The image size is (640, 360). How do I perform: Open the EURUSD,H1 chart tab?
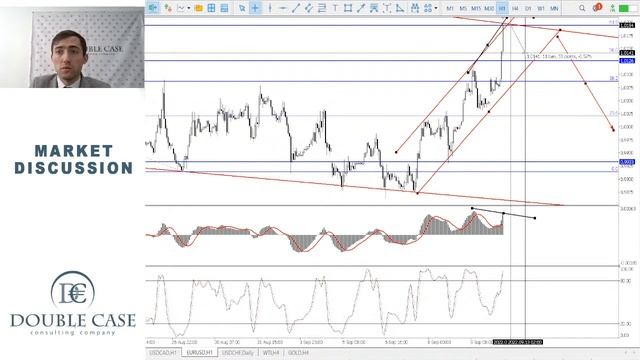200,352
